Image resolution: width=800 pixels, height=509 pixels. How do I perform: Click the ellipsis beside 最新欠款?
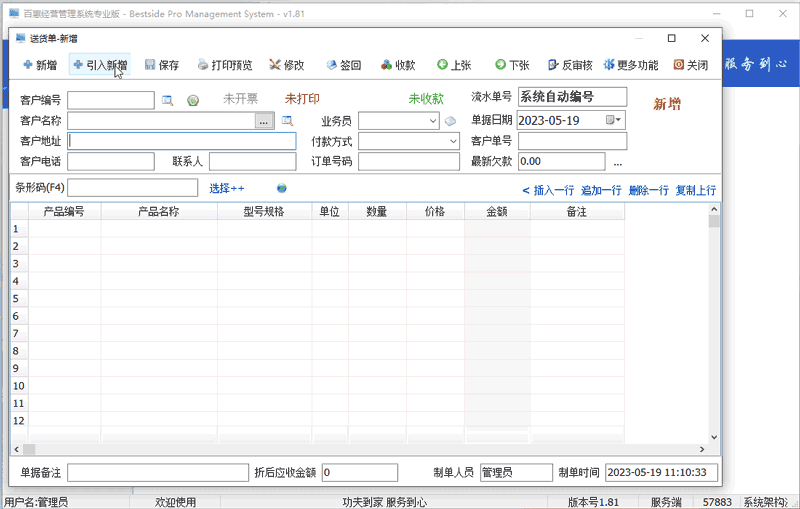pos(618,163)
